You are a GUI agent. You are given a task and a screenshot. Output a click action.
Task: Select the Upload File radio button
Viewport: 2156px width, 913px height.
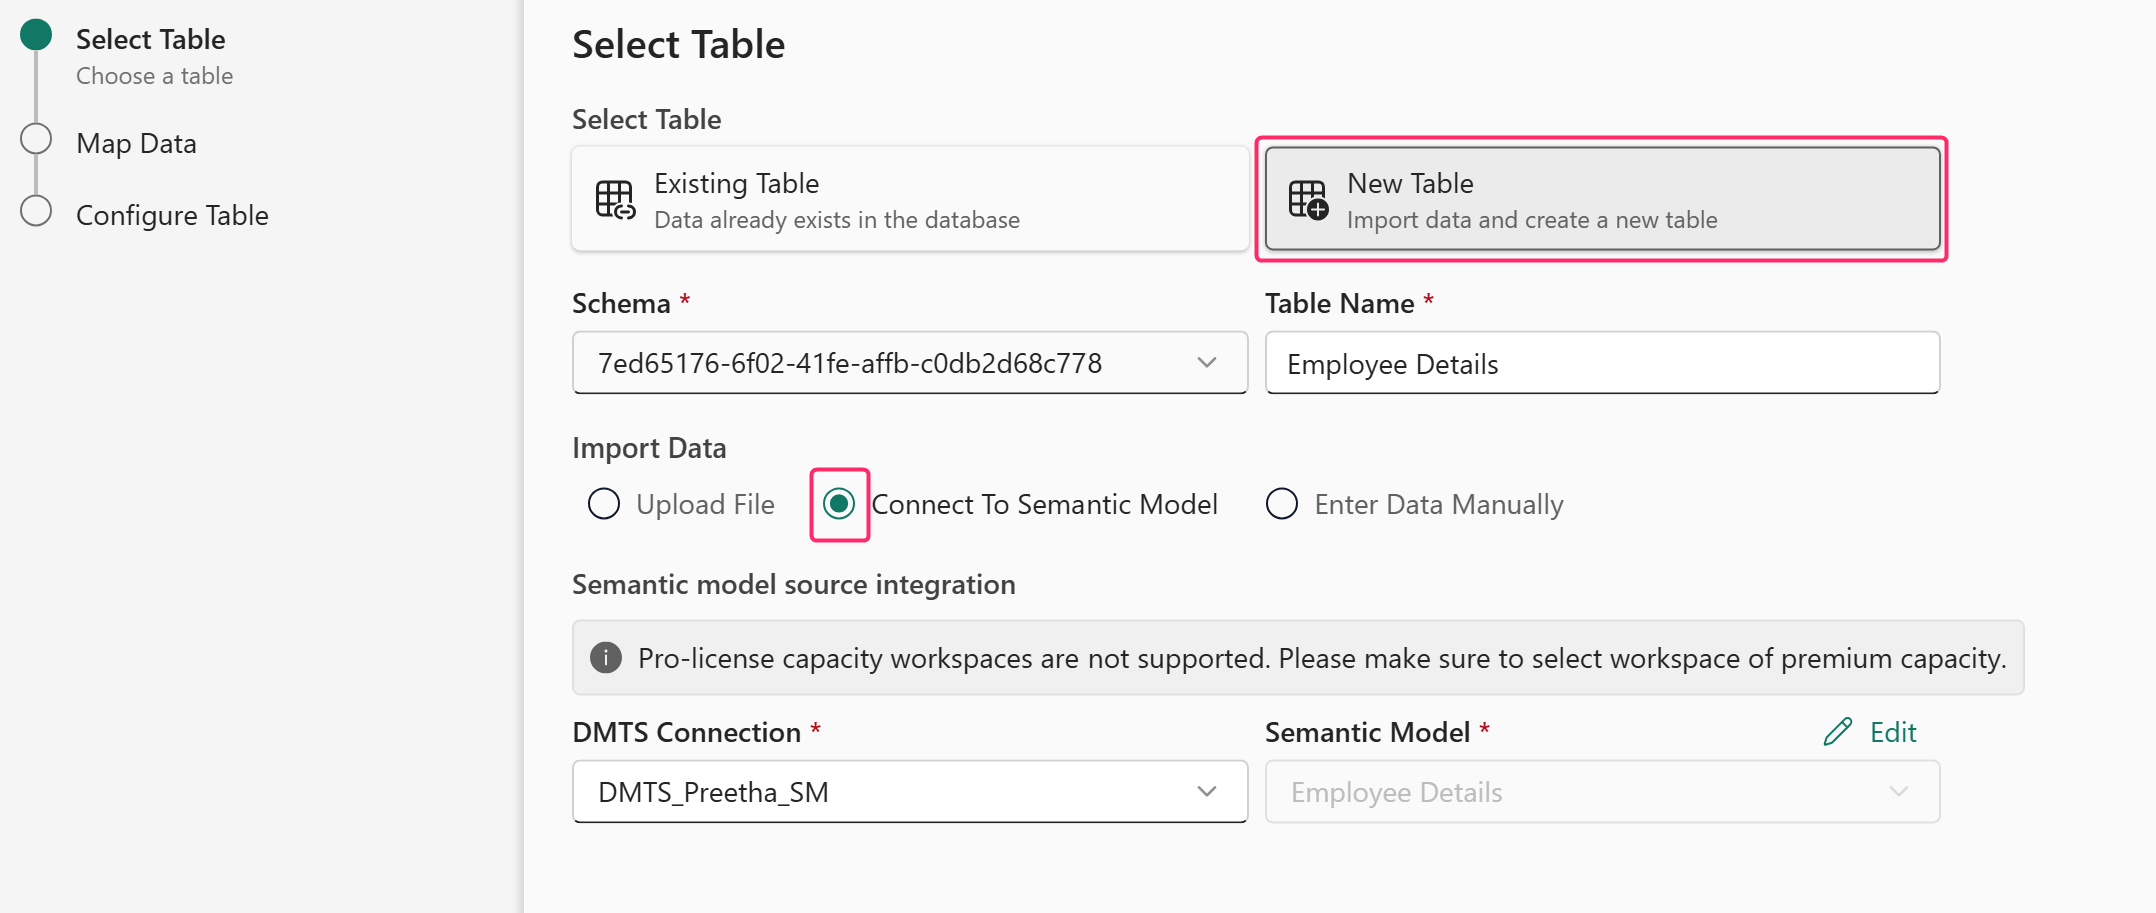coord(604,504)
